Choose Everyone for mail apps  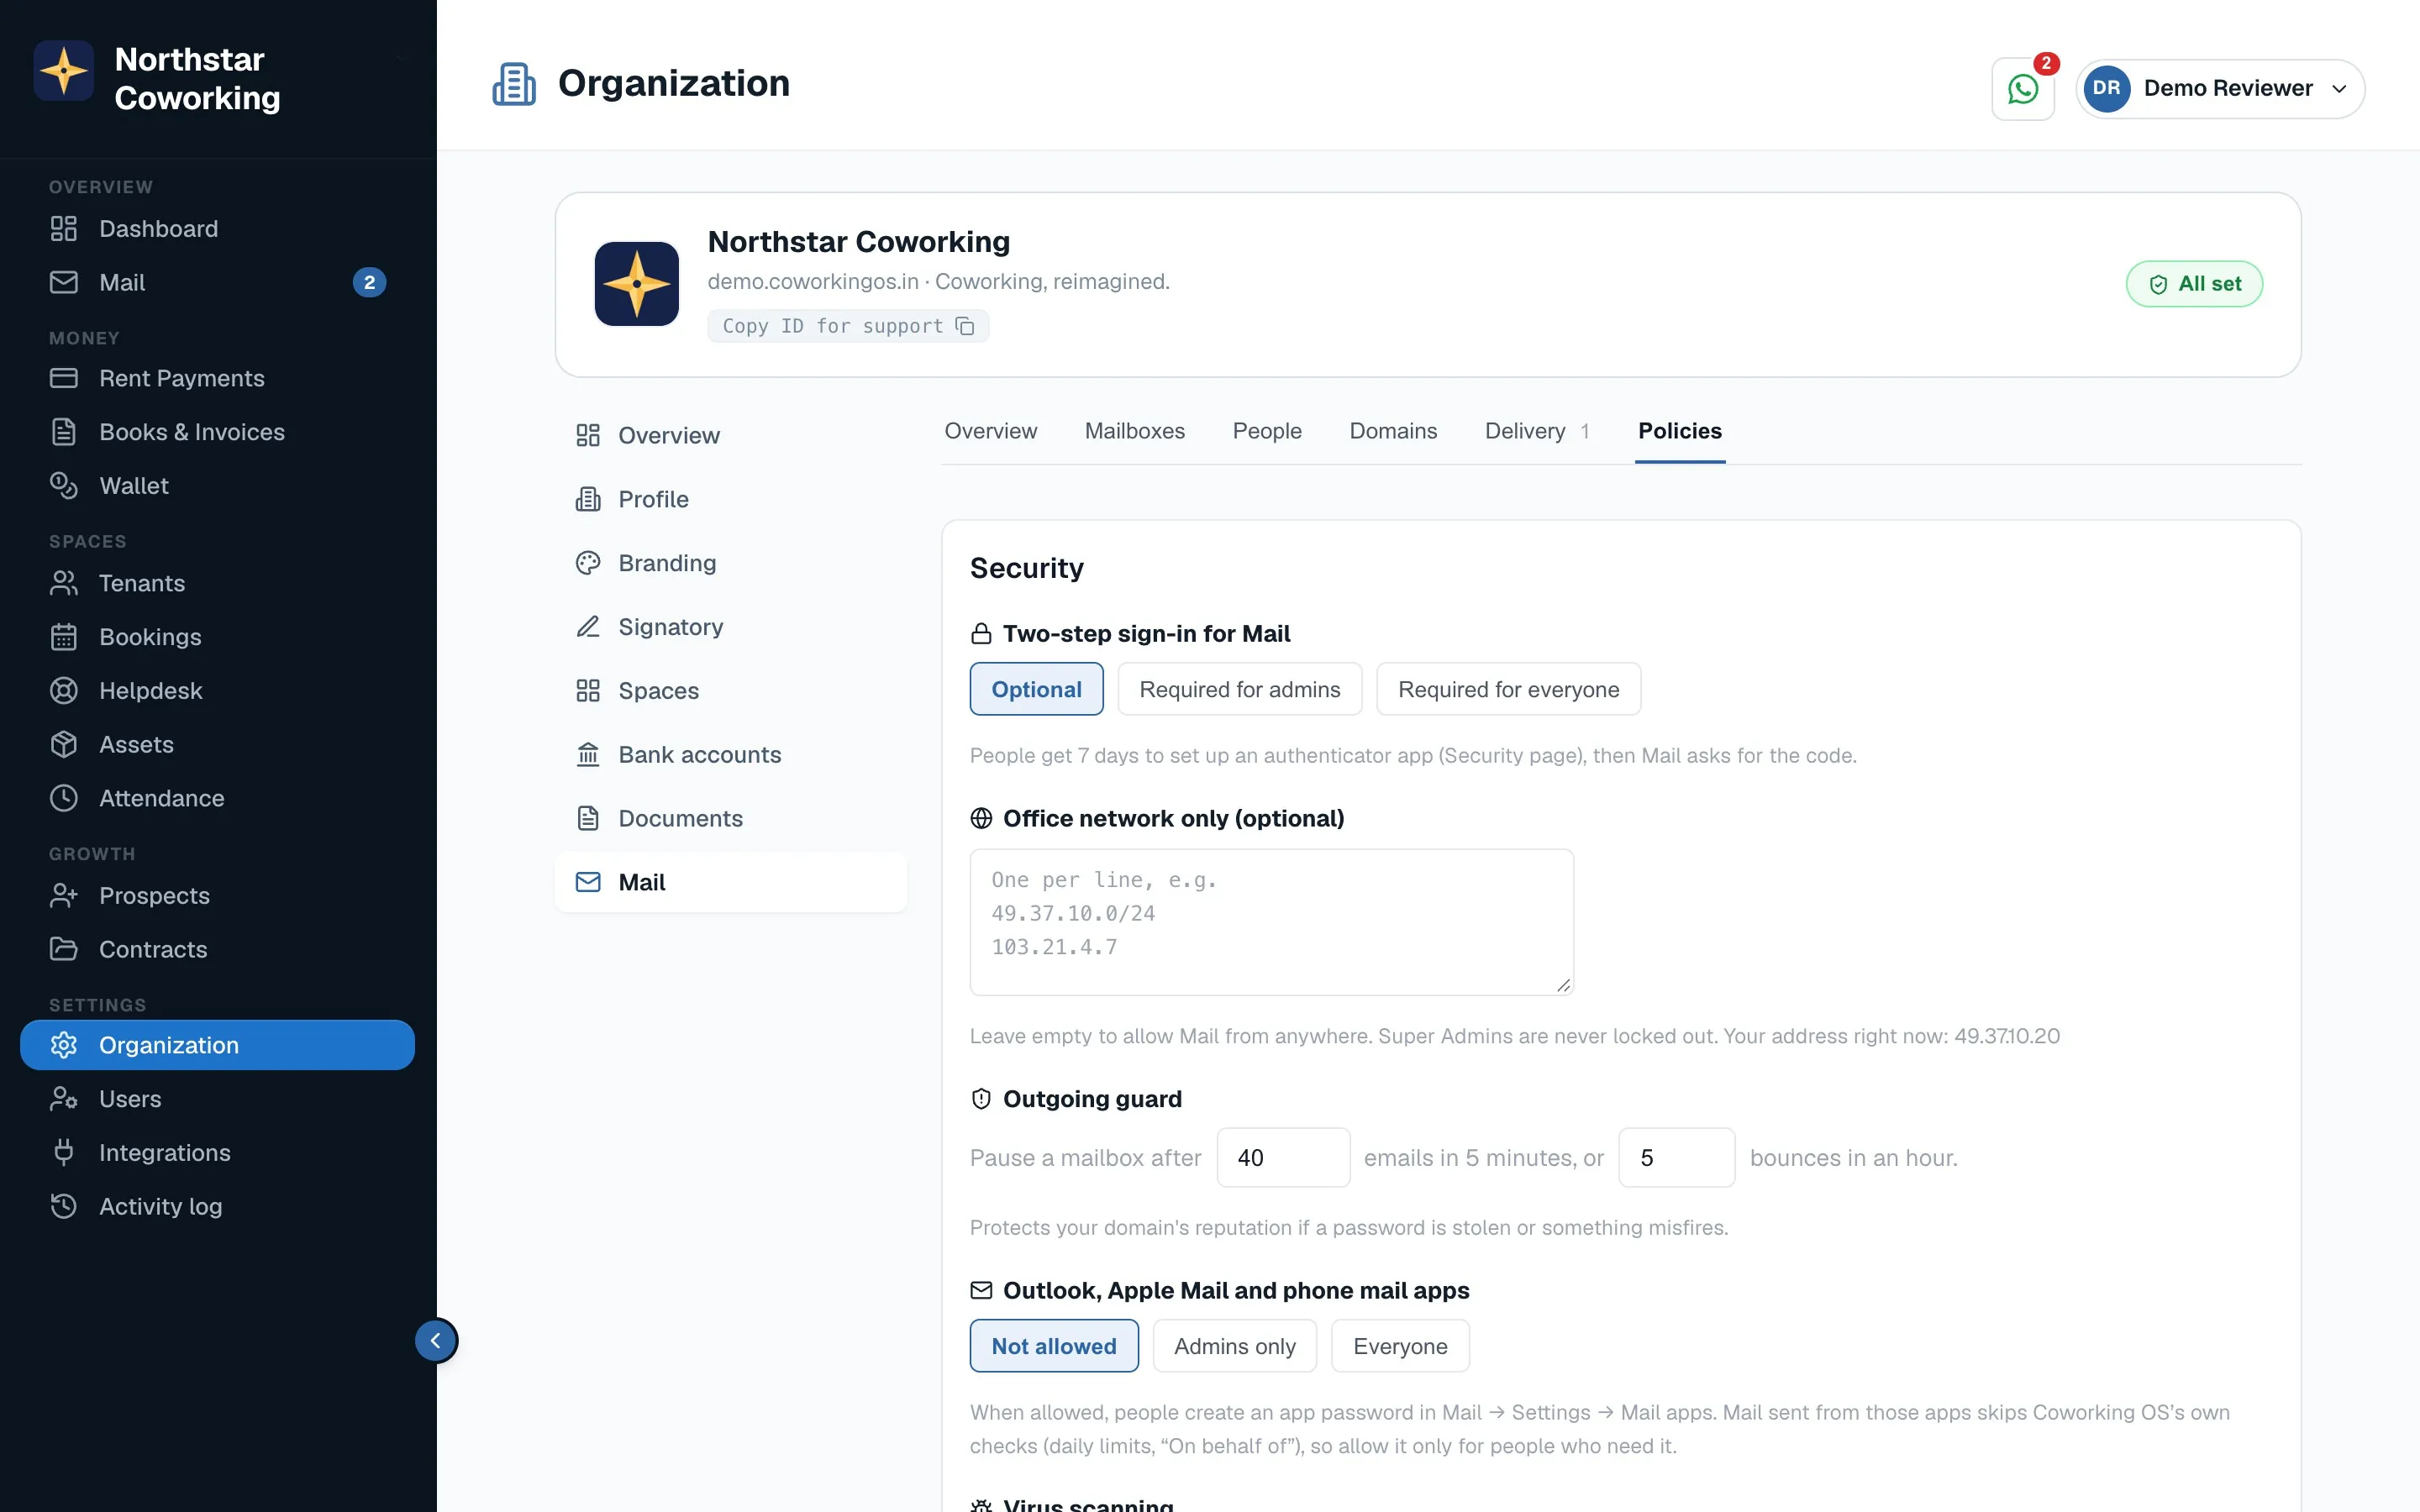pos(1400,1346)
